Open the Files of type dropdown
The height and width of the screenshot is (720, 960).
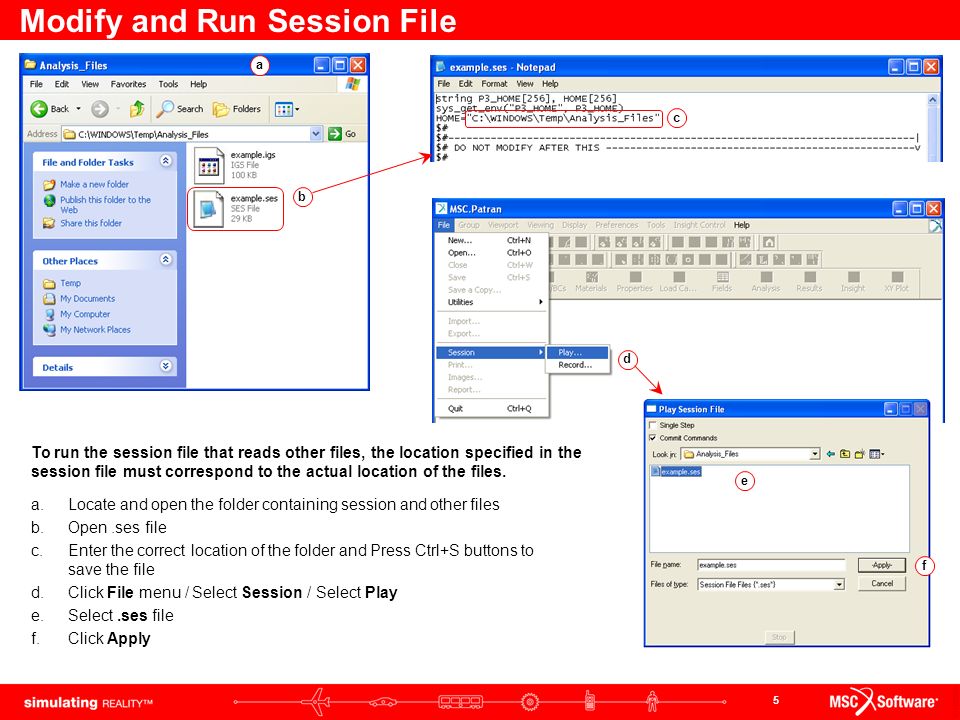tap(839, 585)
